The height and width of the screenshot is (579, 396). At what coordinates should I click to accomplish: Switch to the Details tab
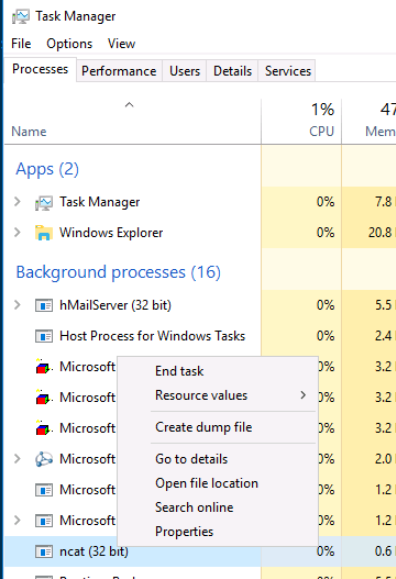[233, 71]
